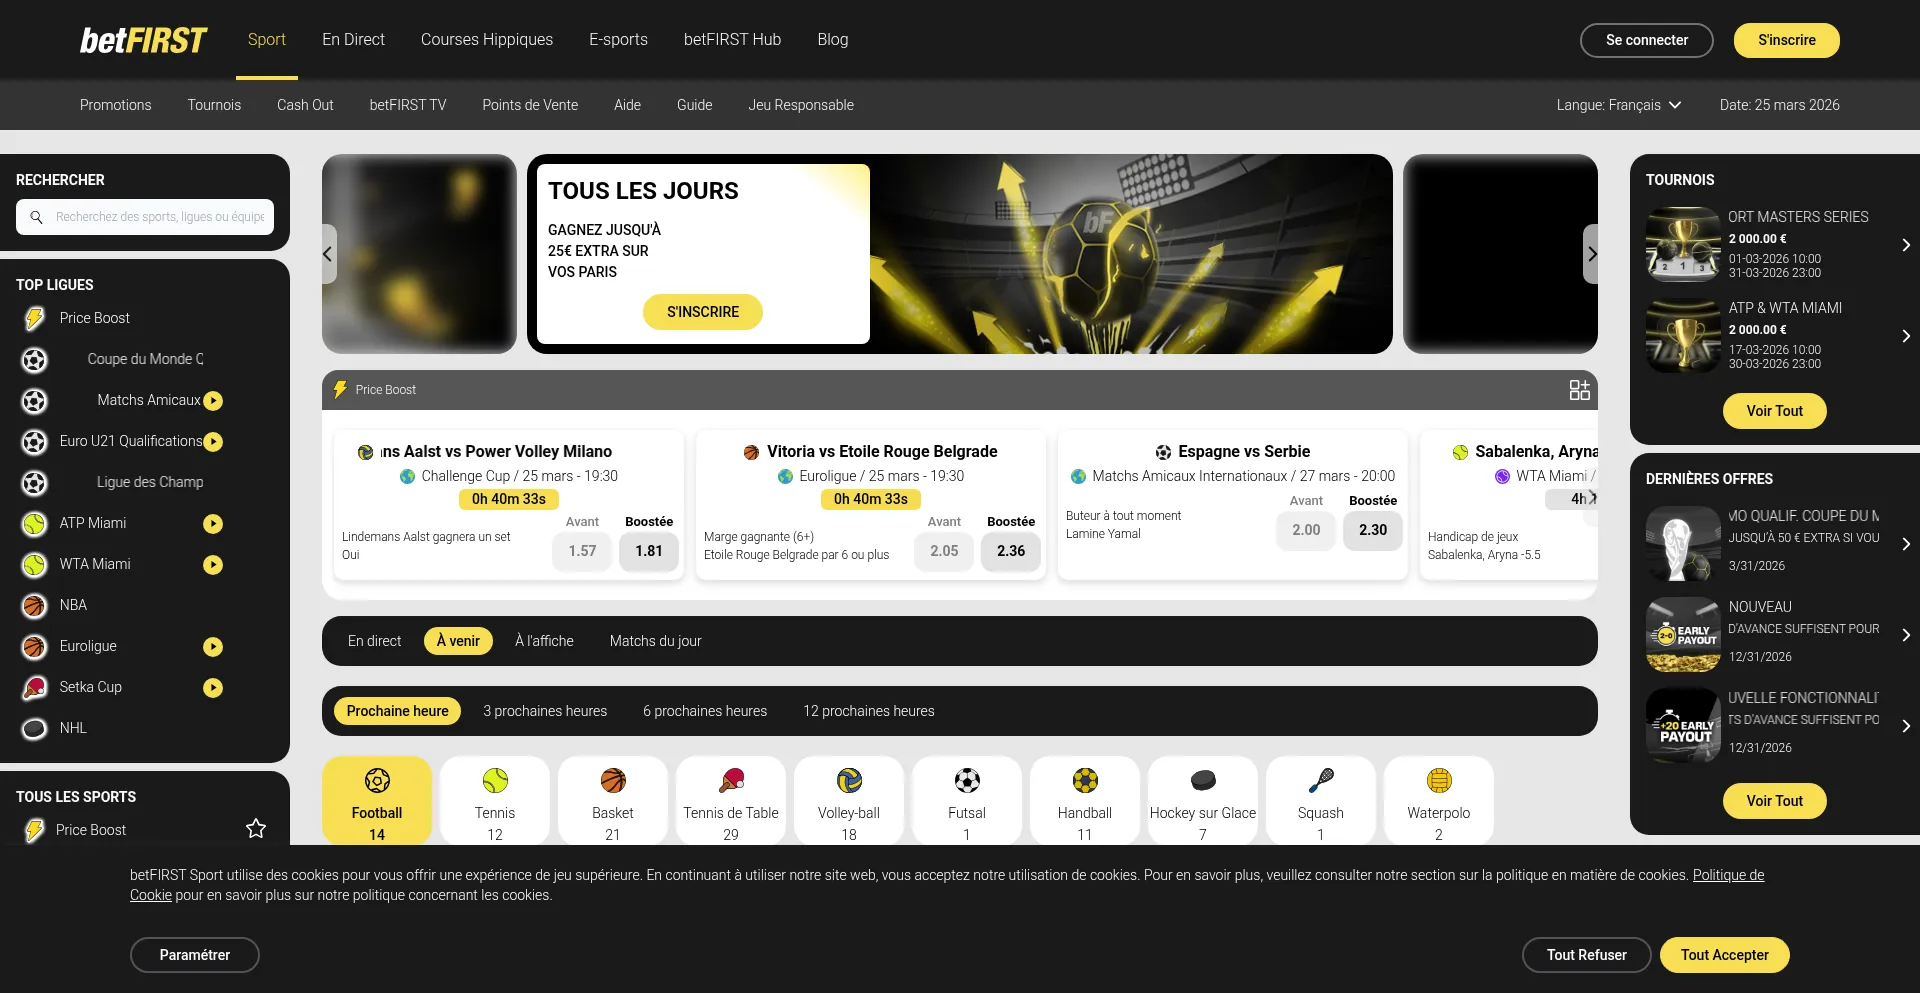Select 12 prochaines heures filter

[869, 711]
